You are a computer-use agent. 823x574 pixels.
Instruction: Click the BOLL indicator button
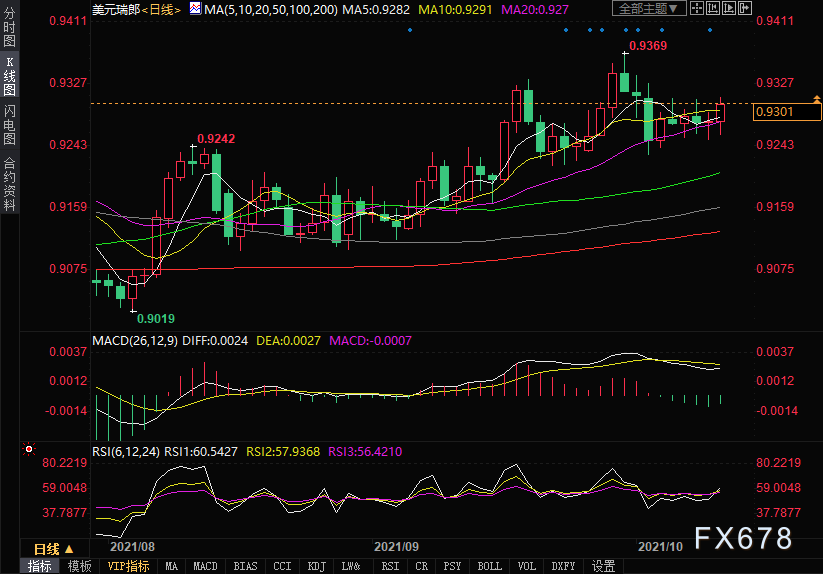pyautogui.click(x=489, y=566)
